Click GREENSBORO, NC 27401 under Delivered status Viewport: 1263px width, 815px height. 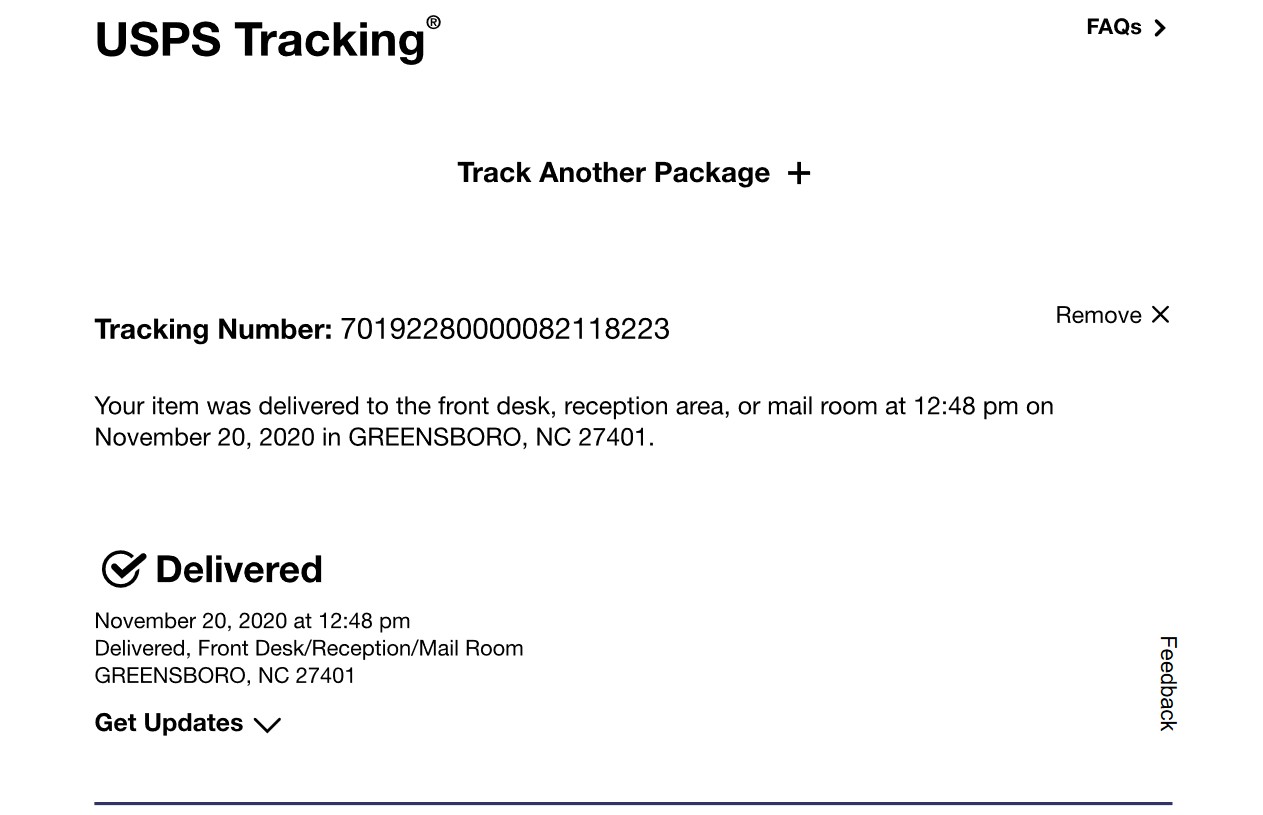click(225, 675)
